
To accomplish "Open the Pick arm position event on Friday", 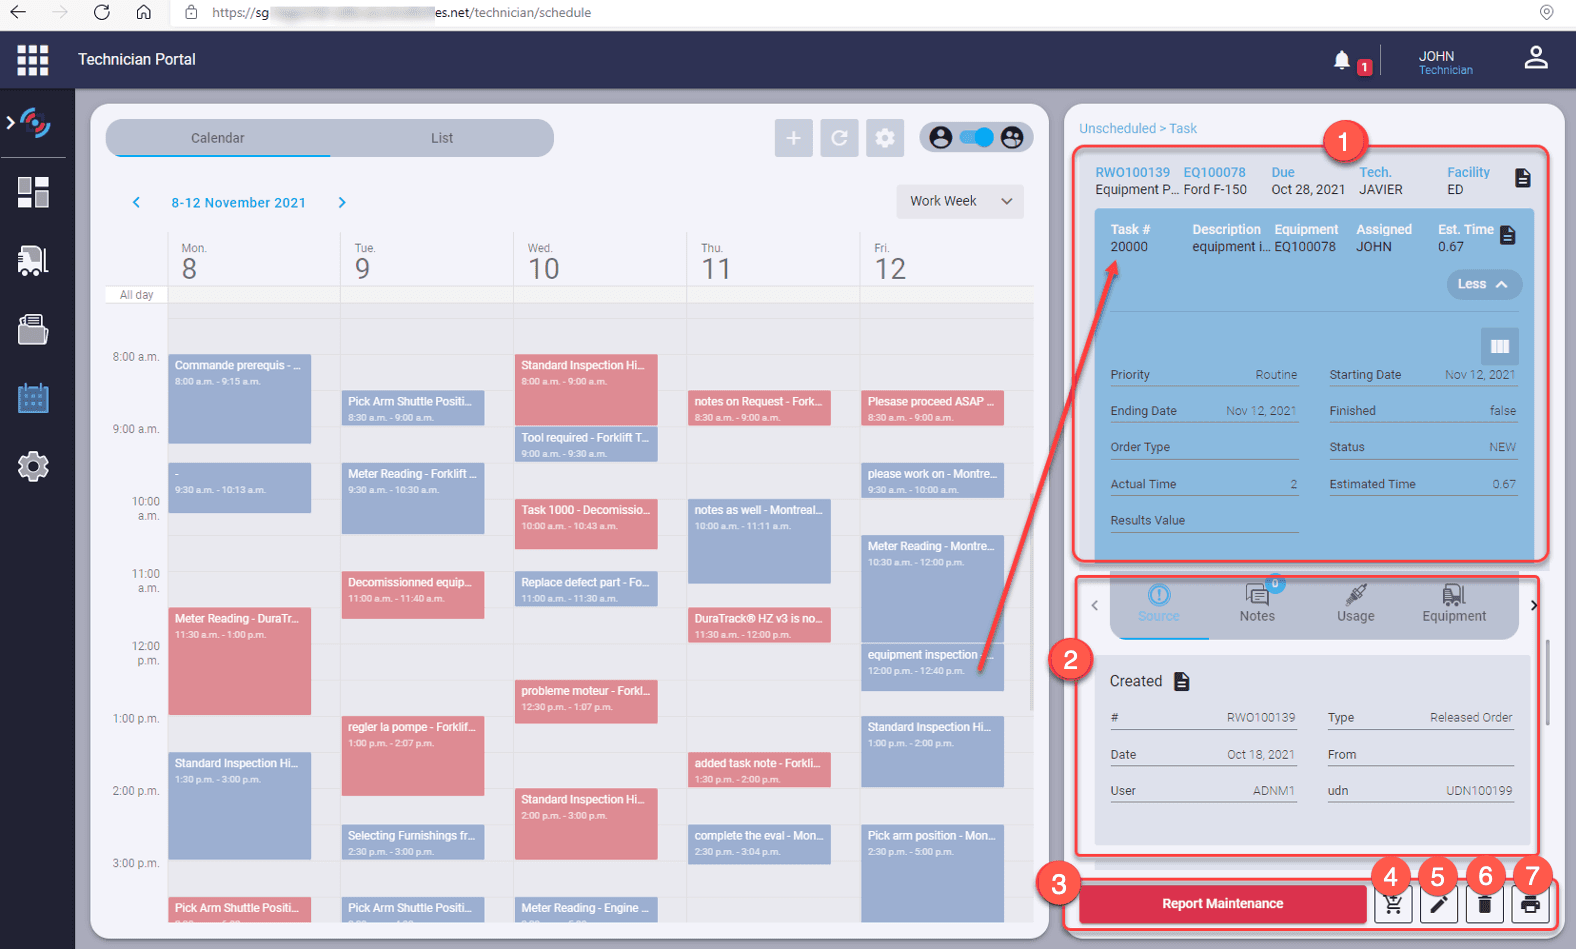I will point(932,873).
